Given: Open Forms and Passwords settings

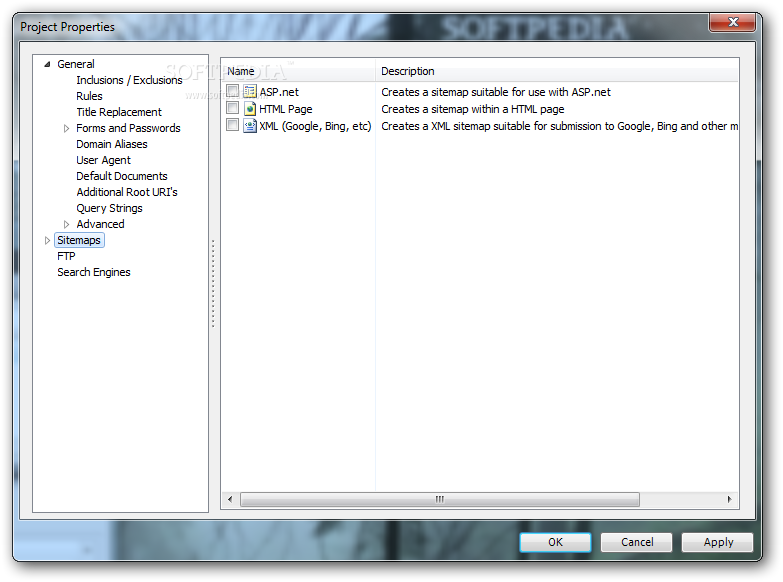Looking at the screenshot, I should [128, 128].
